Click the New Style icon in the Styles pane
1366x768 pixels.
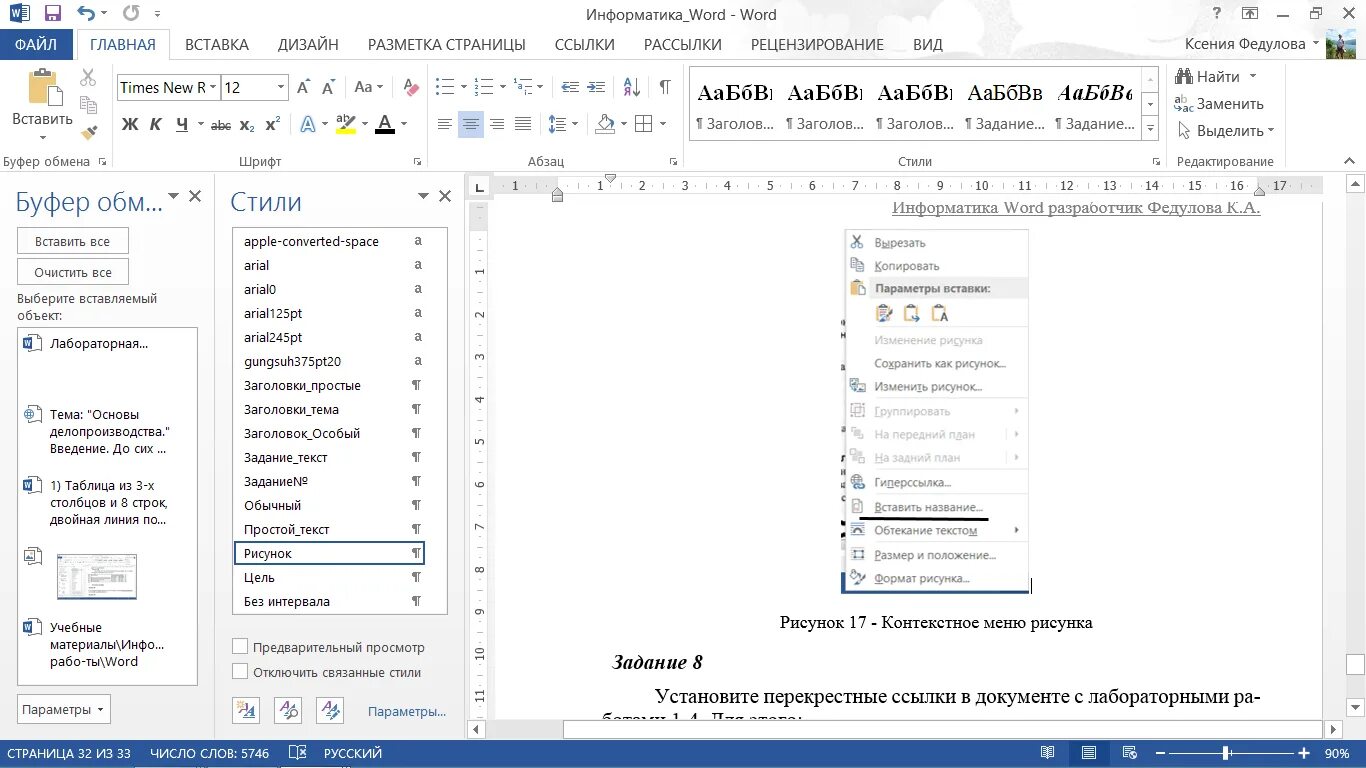click(246, 710)
